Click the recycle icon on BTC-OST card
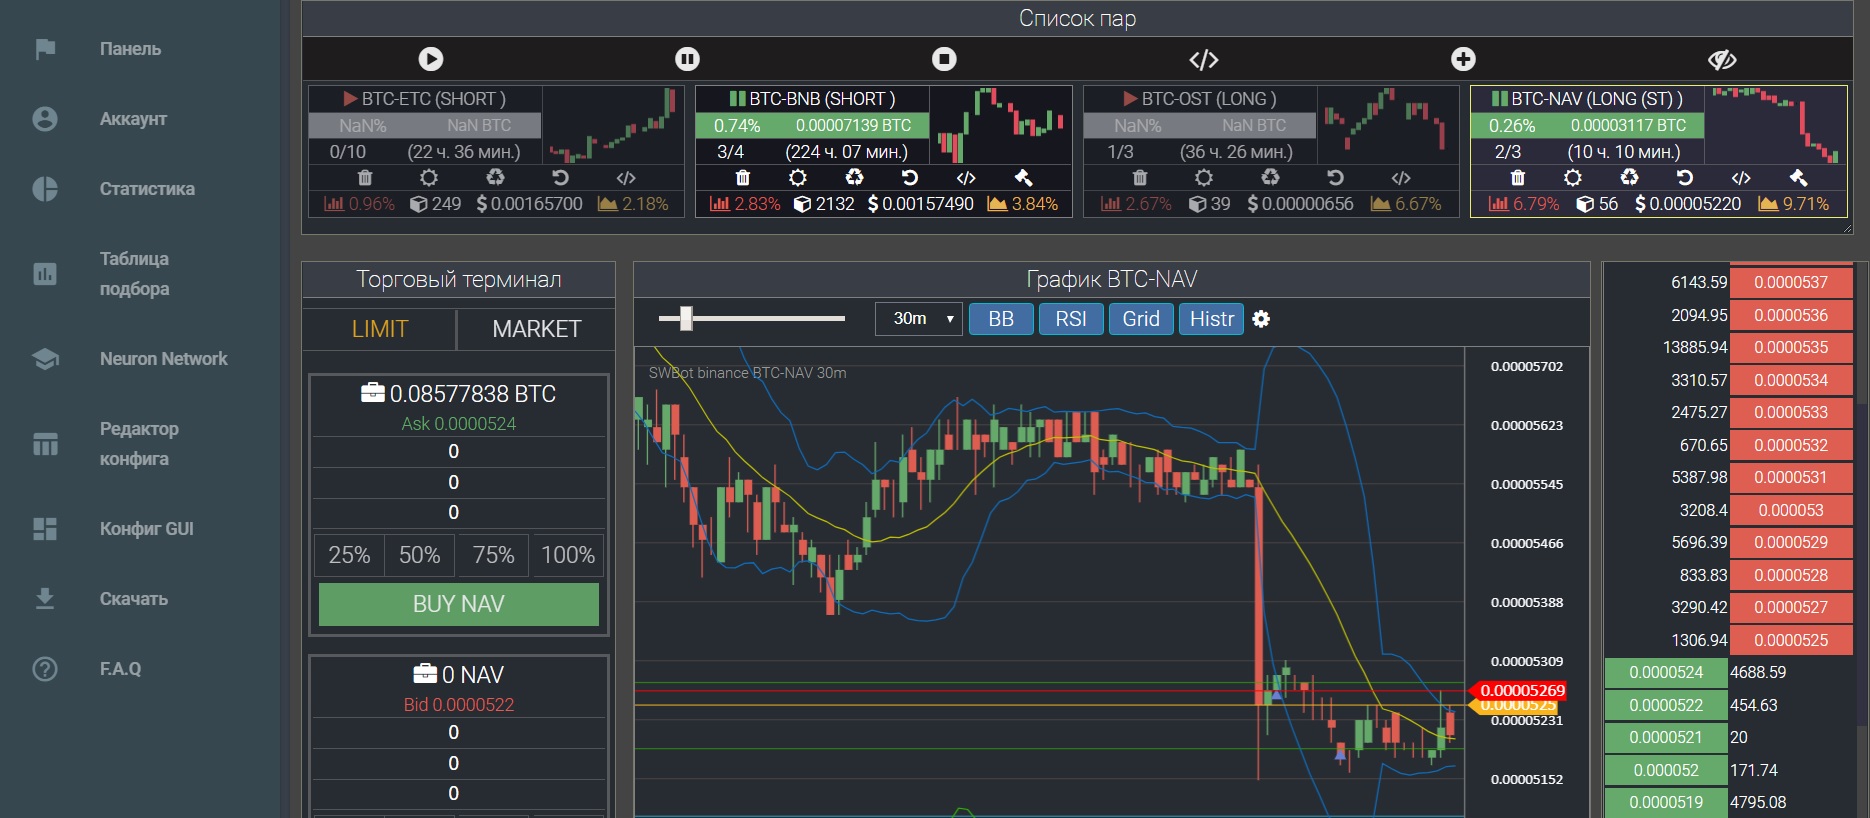 [1270, 178]
